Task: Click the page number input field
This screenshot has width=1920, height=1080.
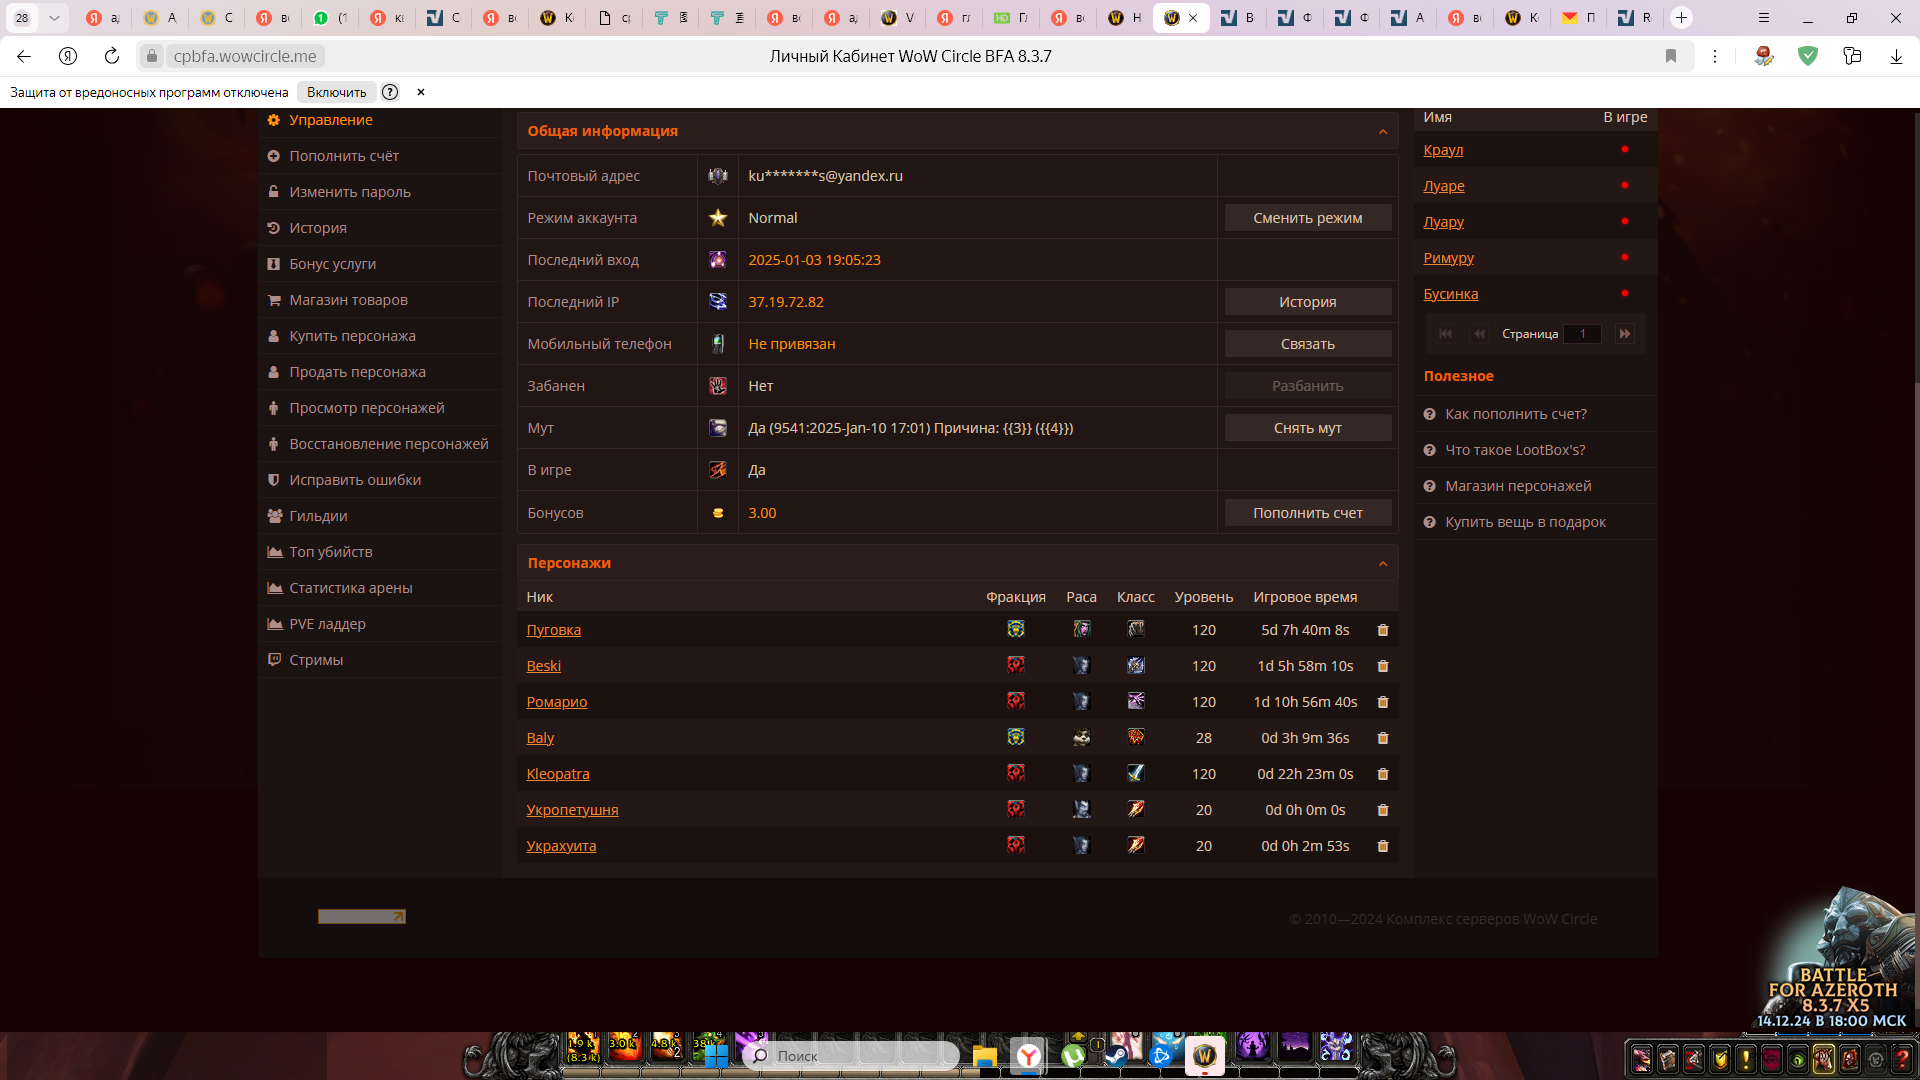Action: click(1583, 334)
